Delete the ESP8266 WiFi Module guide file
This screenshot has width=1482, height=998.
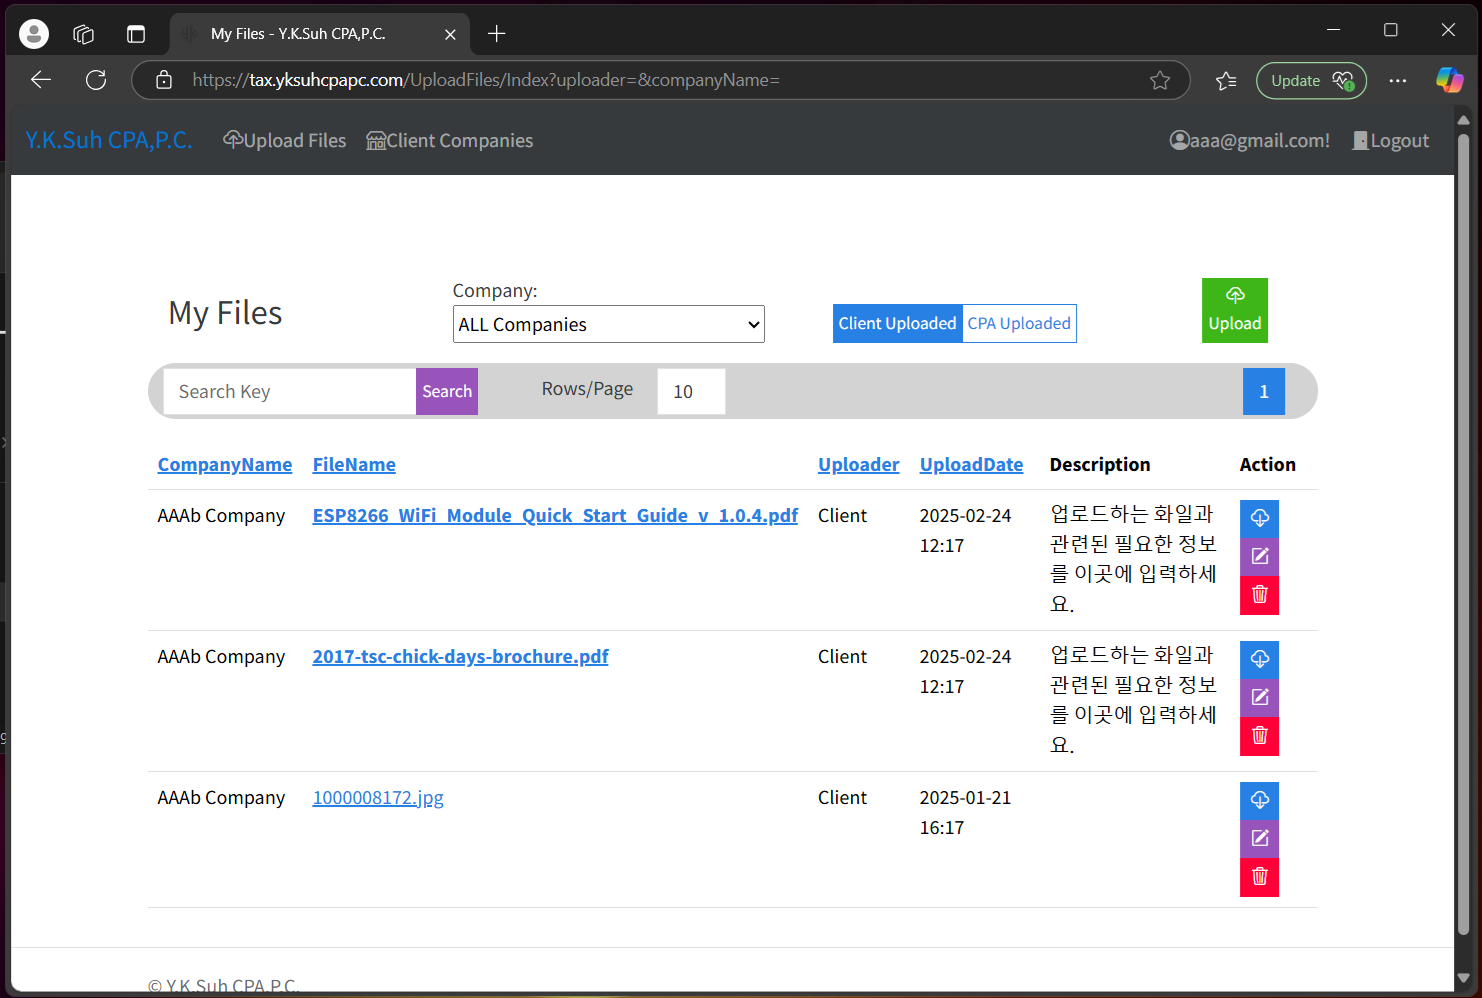(x=1259, y=595)
